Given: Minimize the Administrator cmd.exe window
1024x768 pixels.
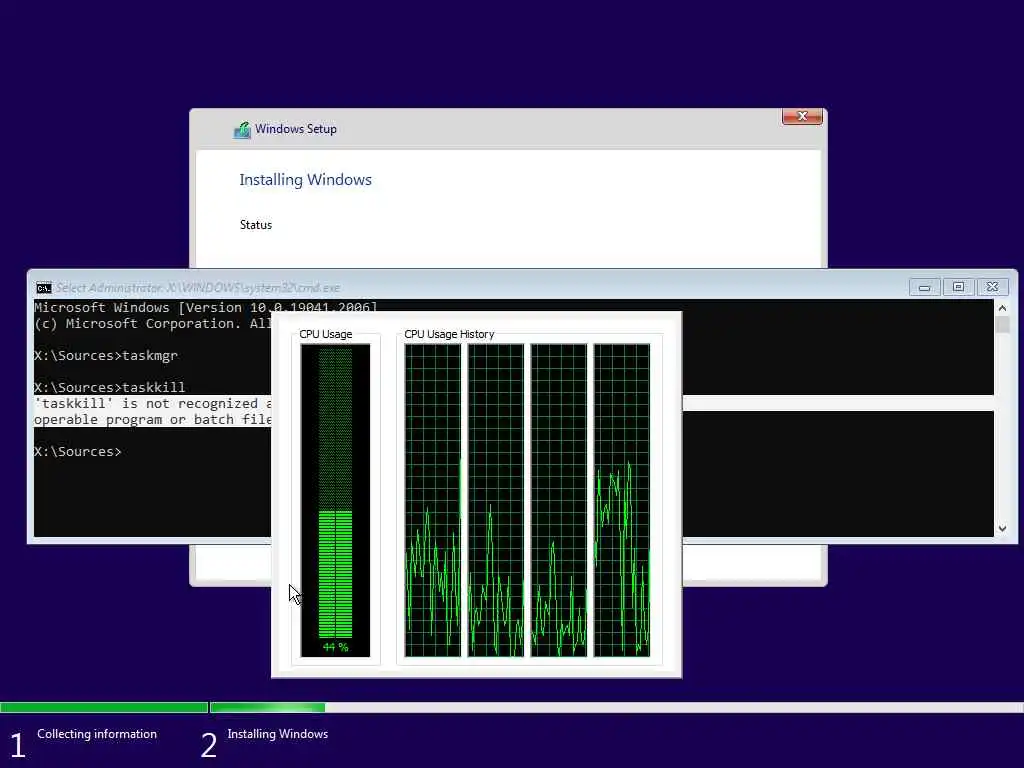Looking at the screenshot, I should click(924, 287).
